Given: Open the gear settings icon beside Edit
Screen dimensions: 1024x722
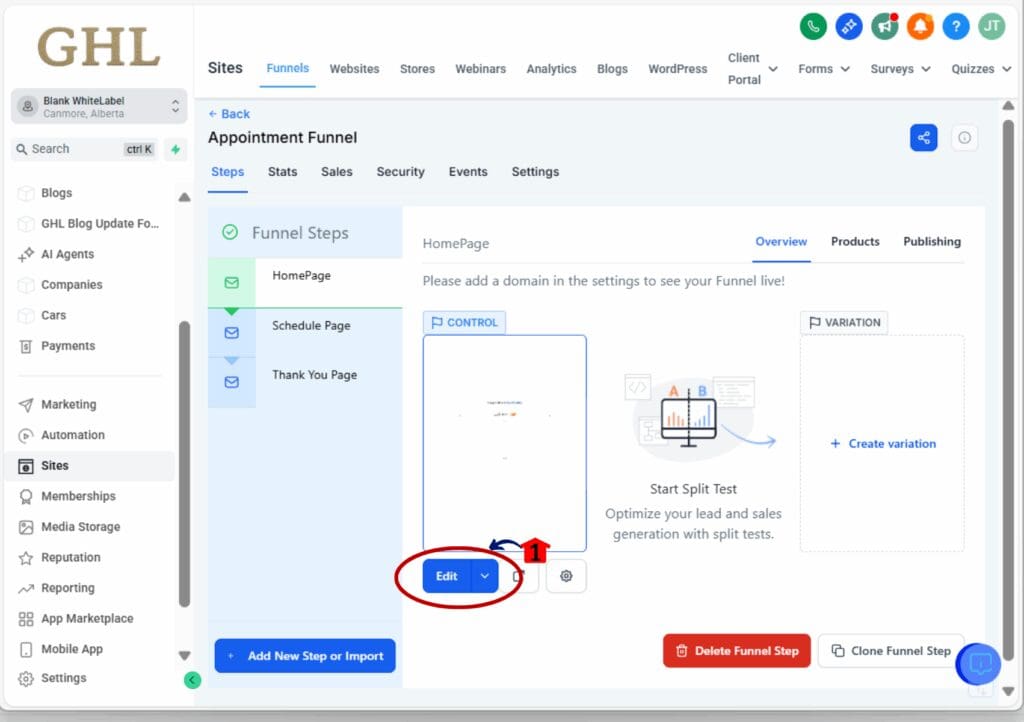Looking at the screenshot, I should [x=566, y=576].
